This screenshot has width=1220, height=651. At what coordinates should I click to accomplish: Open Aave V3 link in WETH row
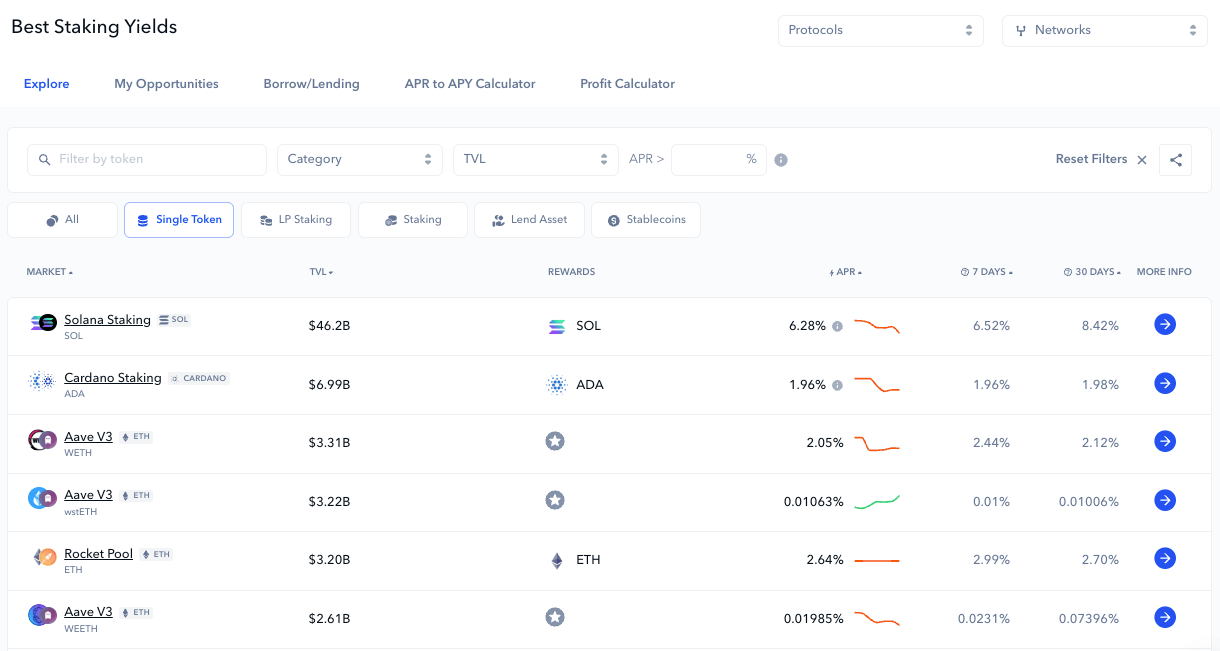click(x=88, y=437)
